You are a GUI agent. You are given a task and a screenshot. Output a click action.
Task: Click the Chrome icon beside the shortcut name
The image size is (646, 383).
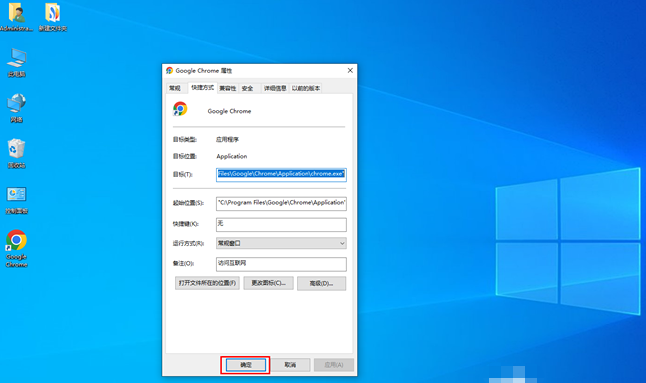click(180, 109)
